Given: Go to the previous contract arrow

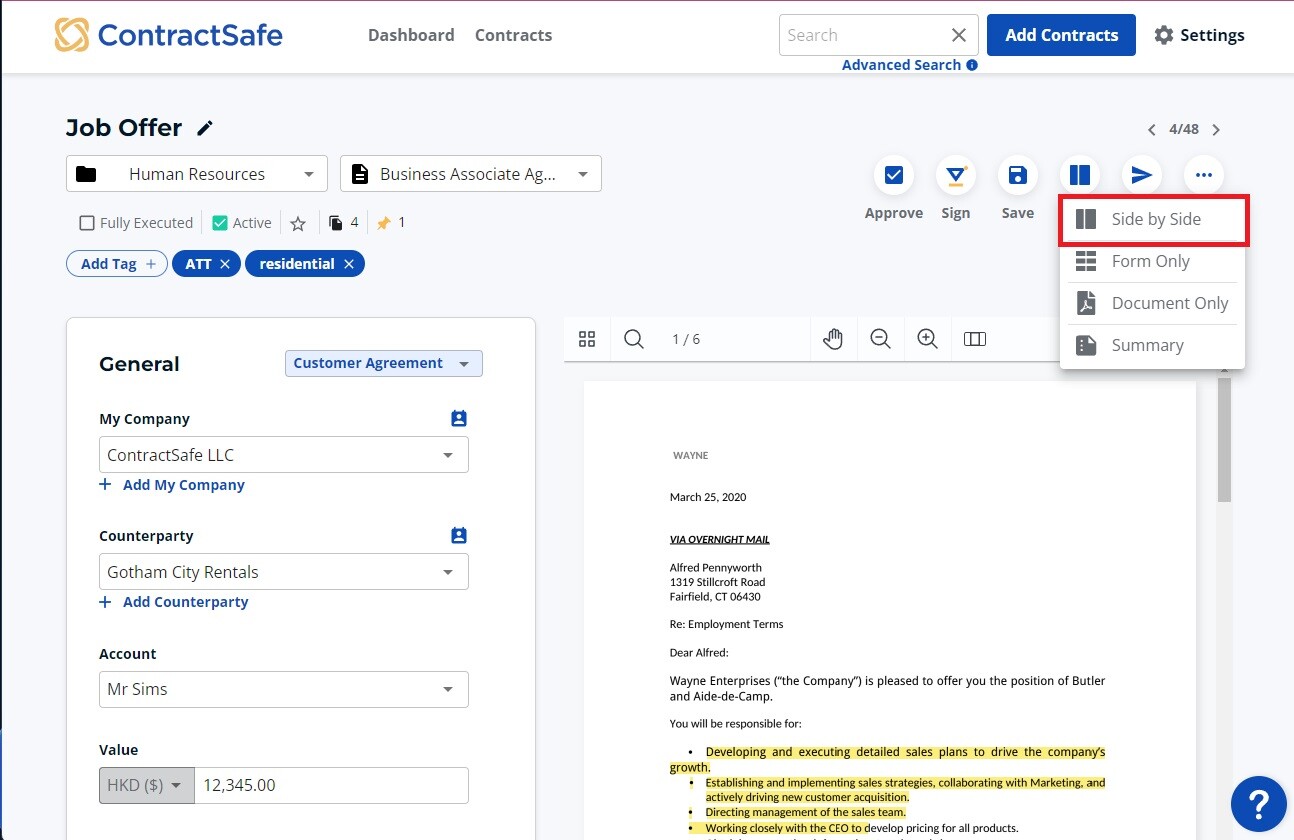Looking at the screenshot, I should point(1152,130).
